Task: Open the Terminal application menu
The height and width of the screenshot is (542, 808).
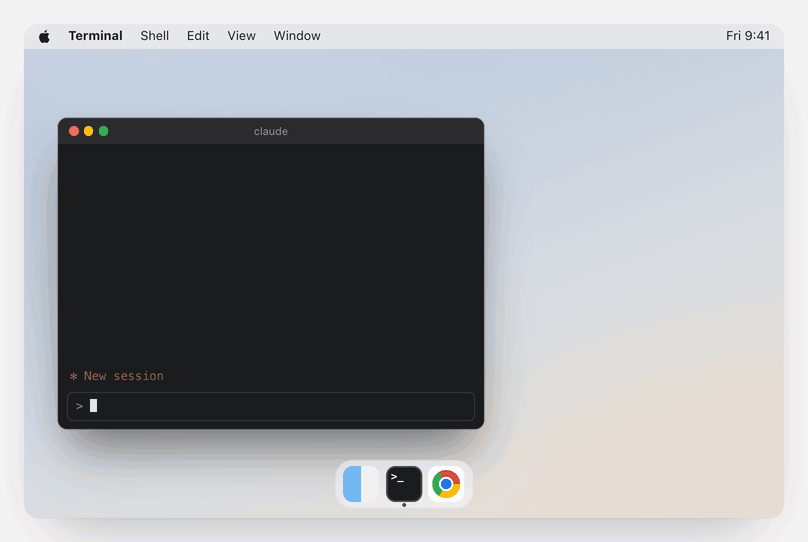Action: click(95, 36)
